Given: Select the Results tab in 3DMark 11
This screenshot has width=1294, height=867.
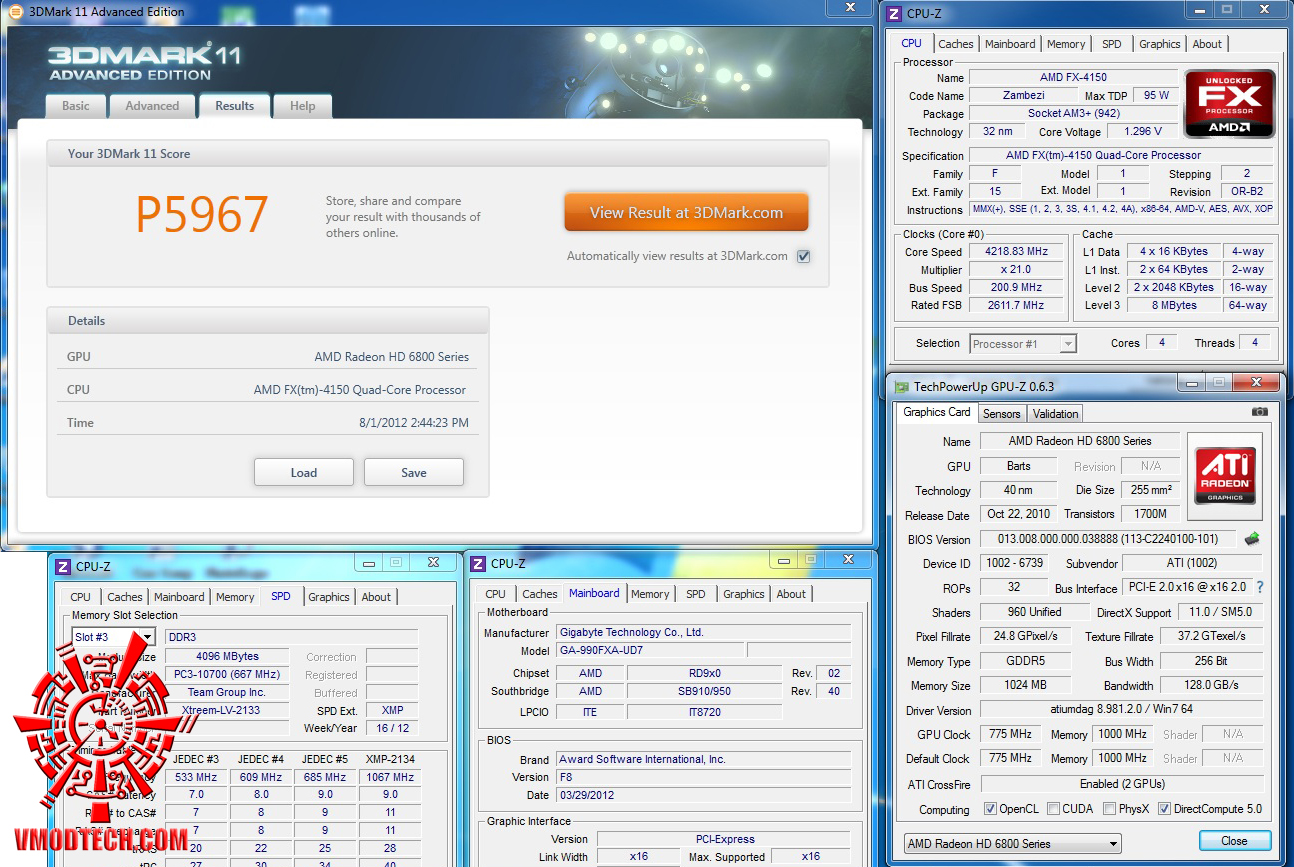Looking at the screenshot, I should click(x=235, y=106).
